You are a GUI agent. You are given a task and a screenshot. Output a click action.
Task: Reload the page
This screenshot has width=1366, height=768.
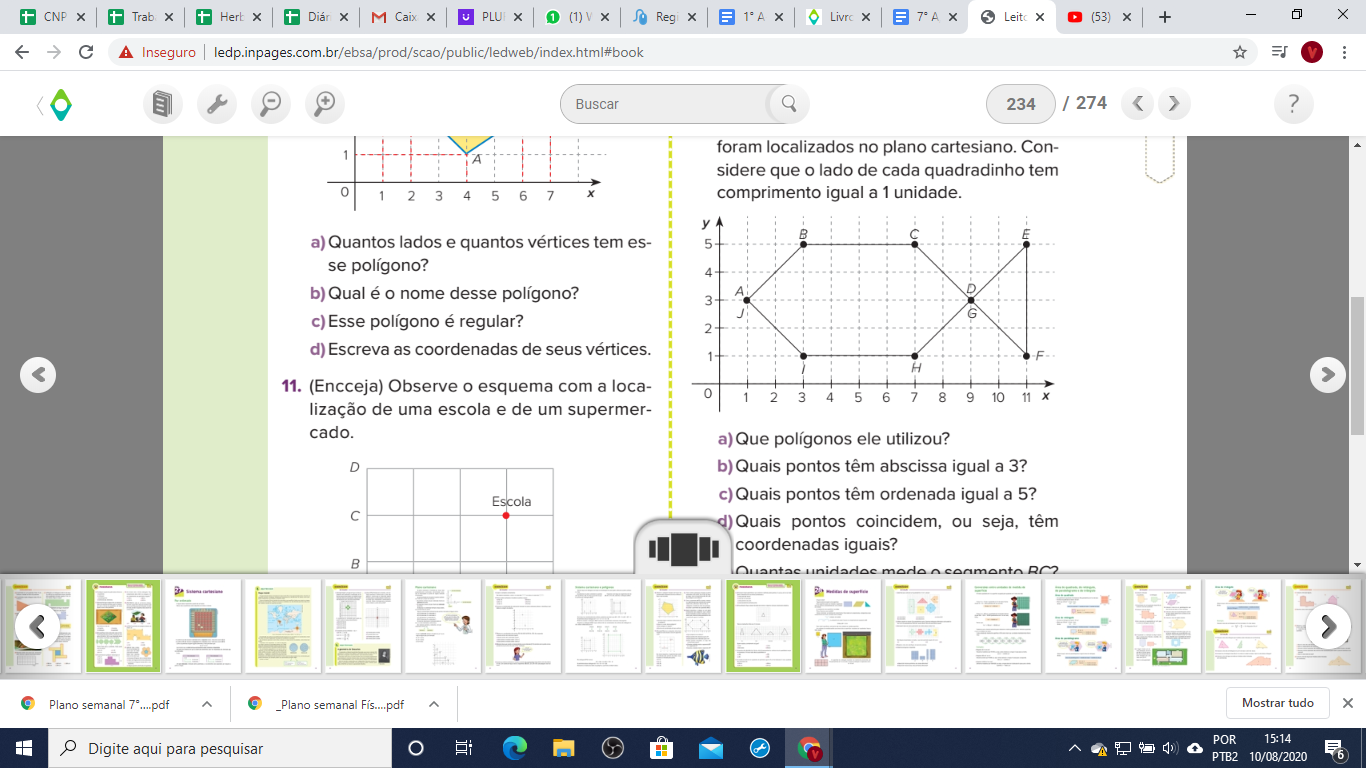(x=86, y=52)
